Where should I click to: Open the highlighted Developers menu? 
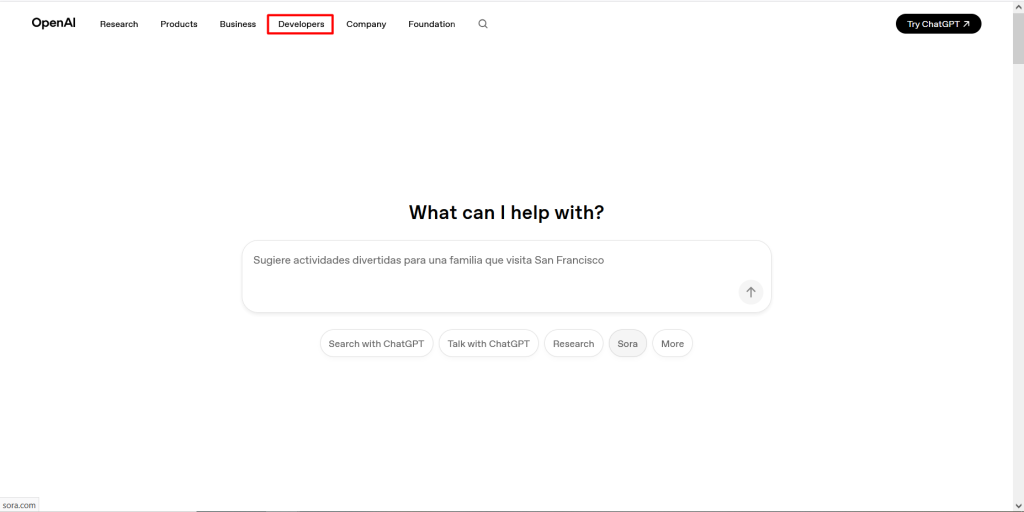coord(300,24)
